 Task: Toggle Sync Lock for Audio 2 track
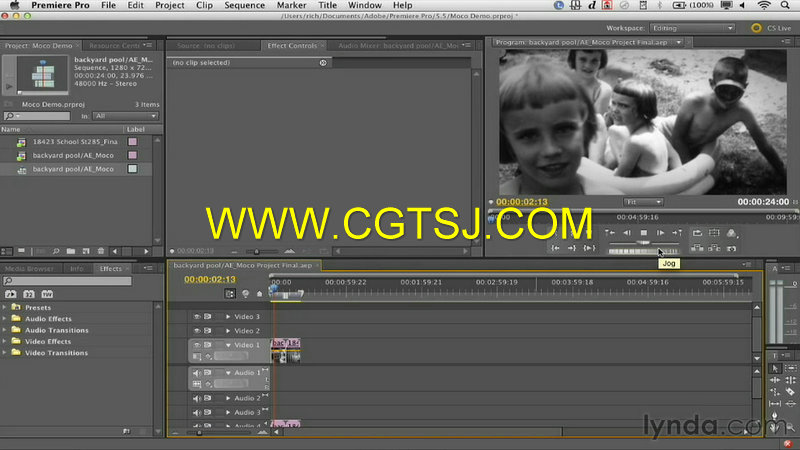208,398
